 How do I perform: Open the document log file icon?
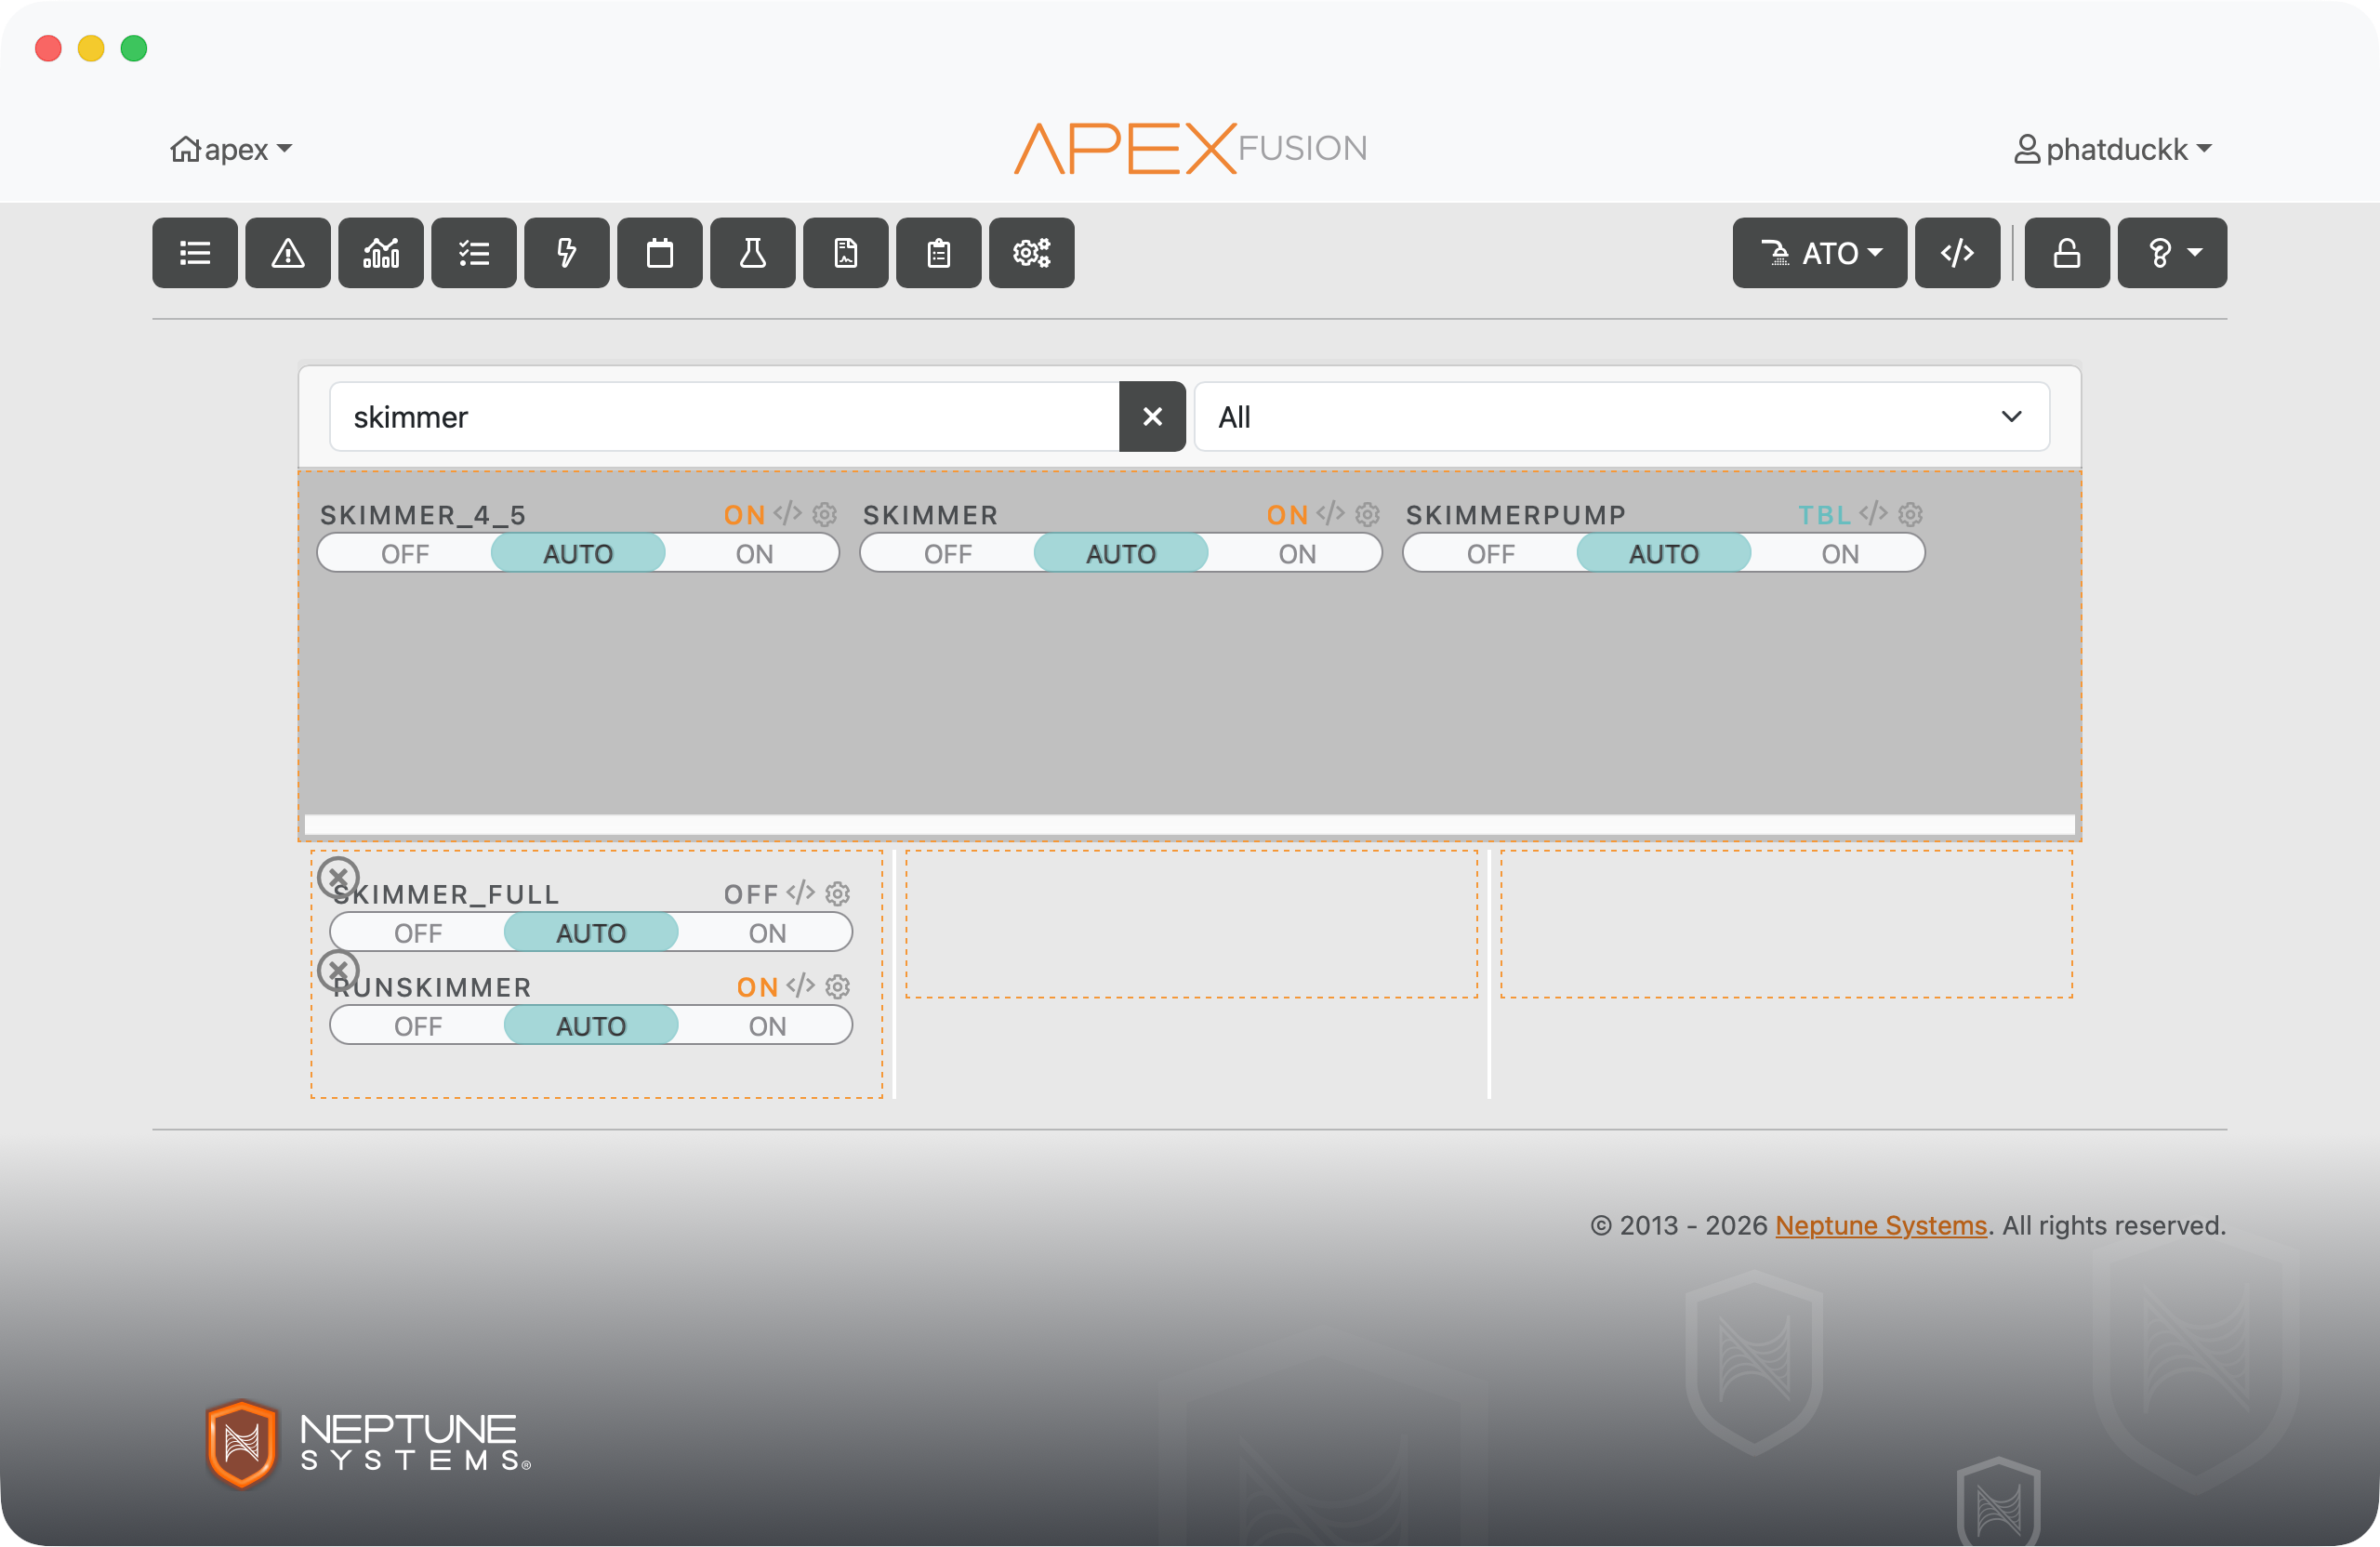click(846, 253)
